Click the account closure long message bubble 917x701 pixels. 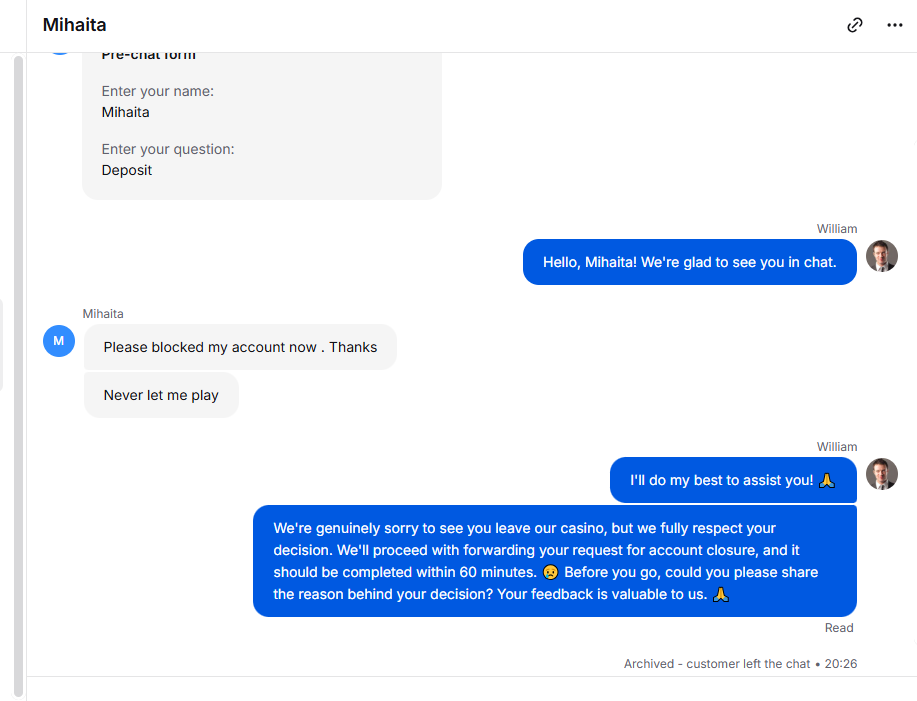(x=555, y=561)
